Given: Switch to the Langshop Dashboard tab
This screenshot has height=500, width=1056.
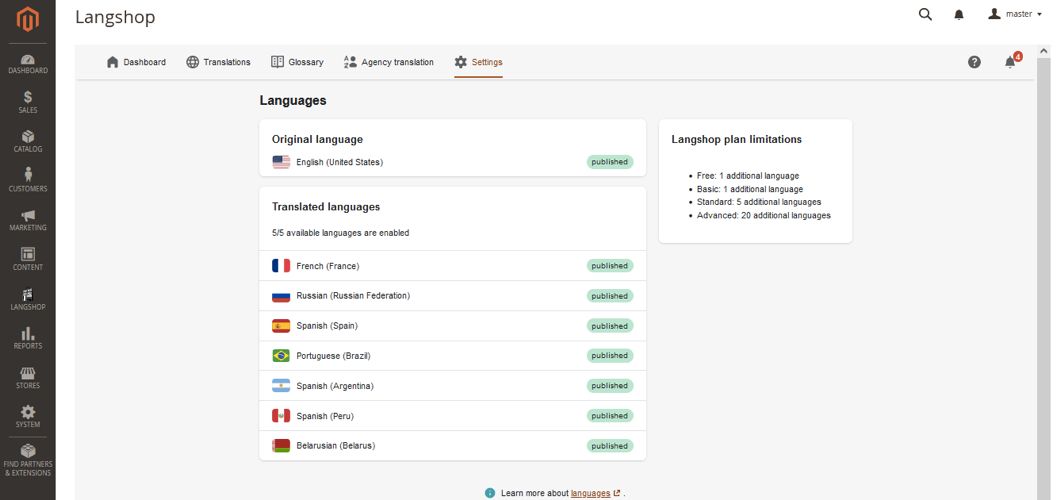Looking at the screenshot, I should click(x=136, y=62).
